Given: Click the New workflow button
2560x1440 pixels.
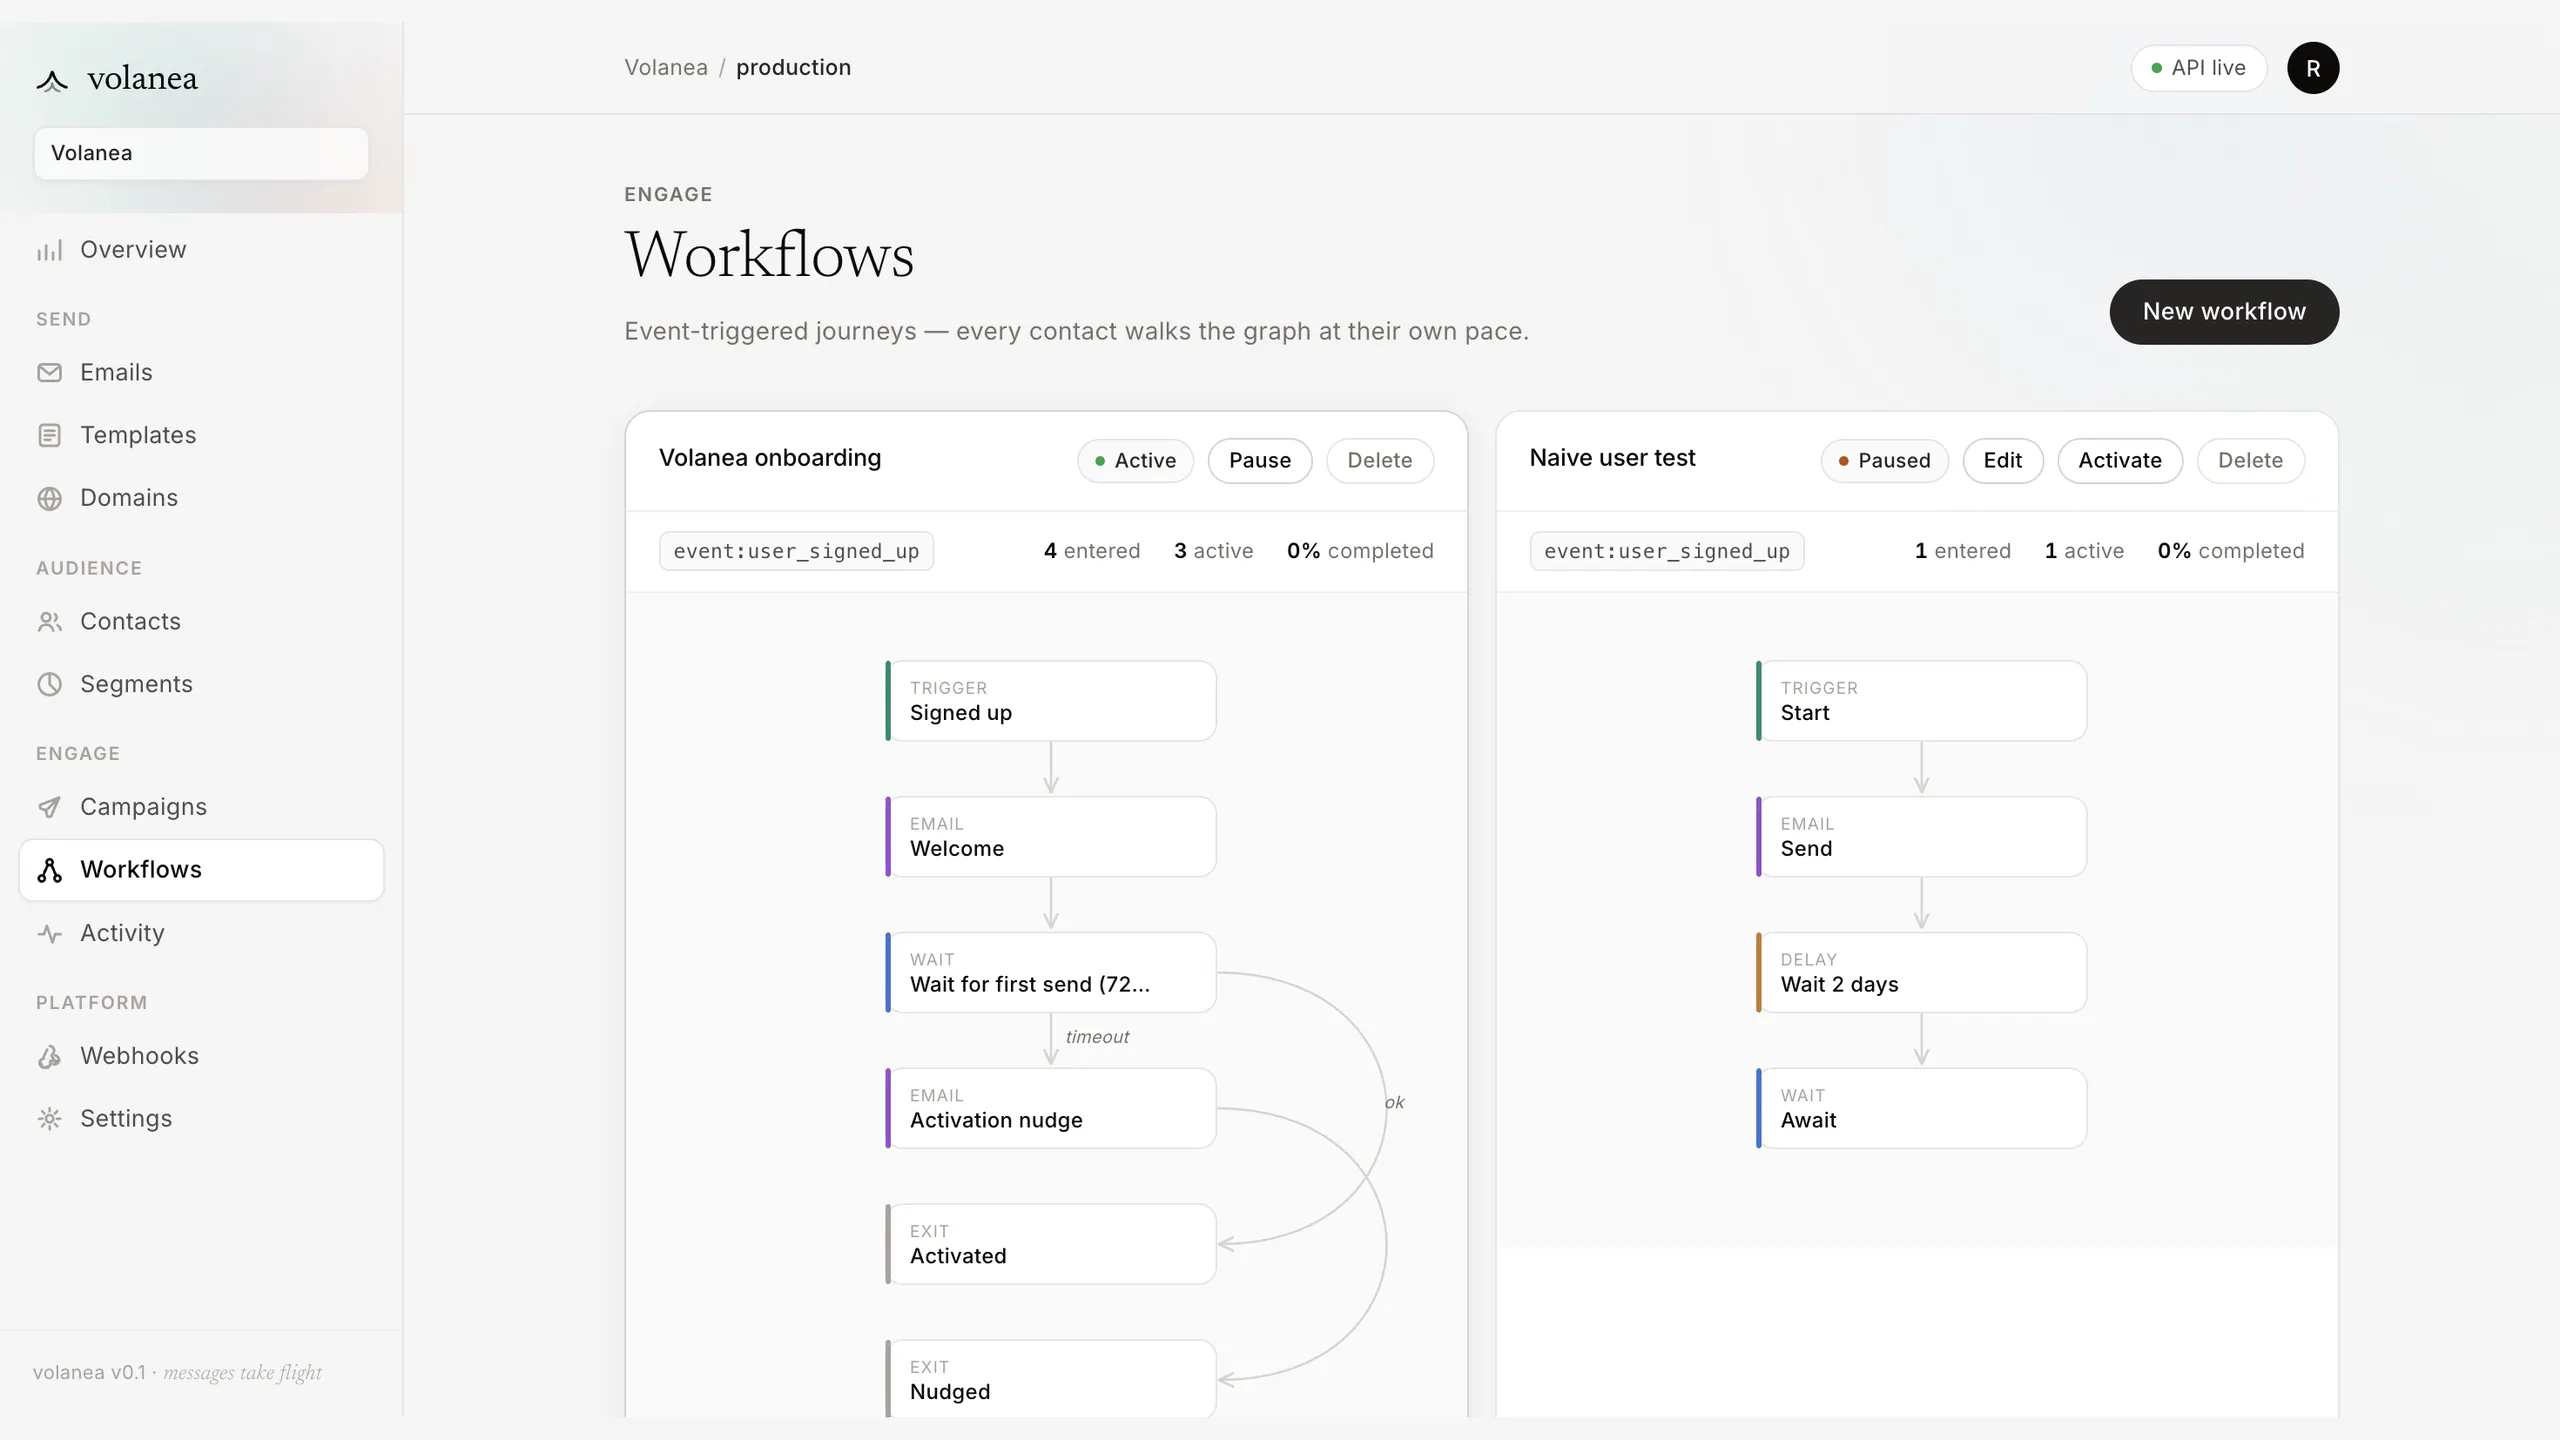Looking at the screenshot, I should pos(2224,312).
